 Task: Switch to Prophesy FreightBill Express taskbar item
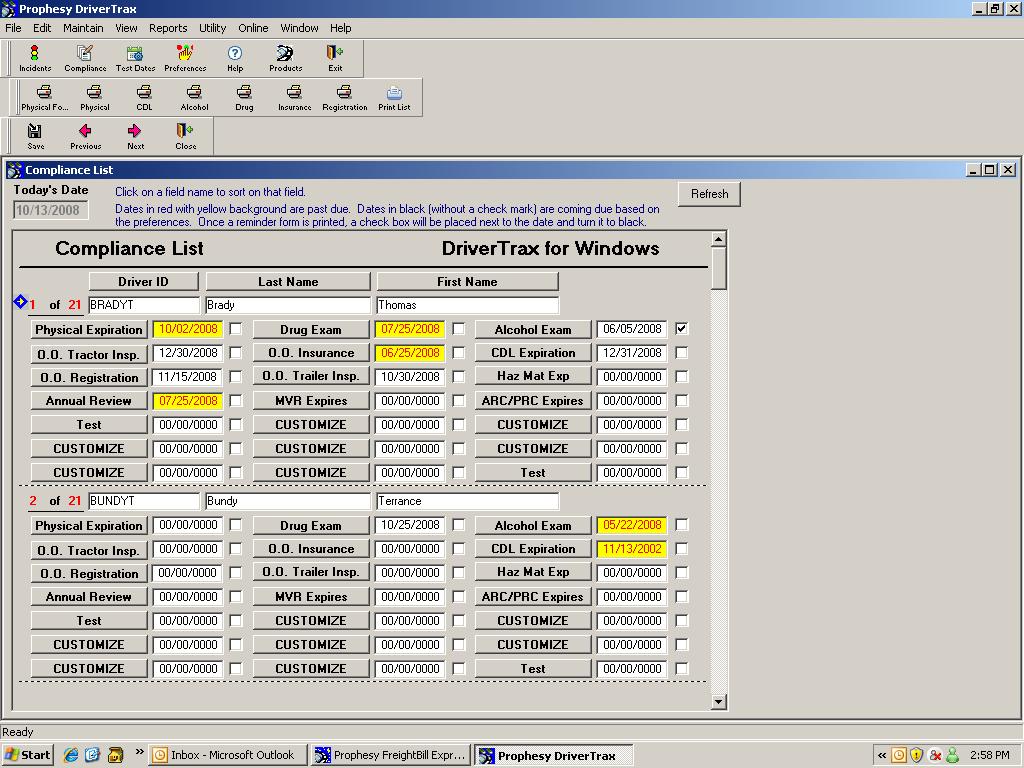click(391, 755)
